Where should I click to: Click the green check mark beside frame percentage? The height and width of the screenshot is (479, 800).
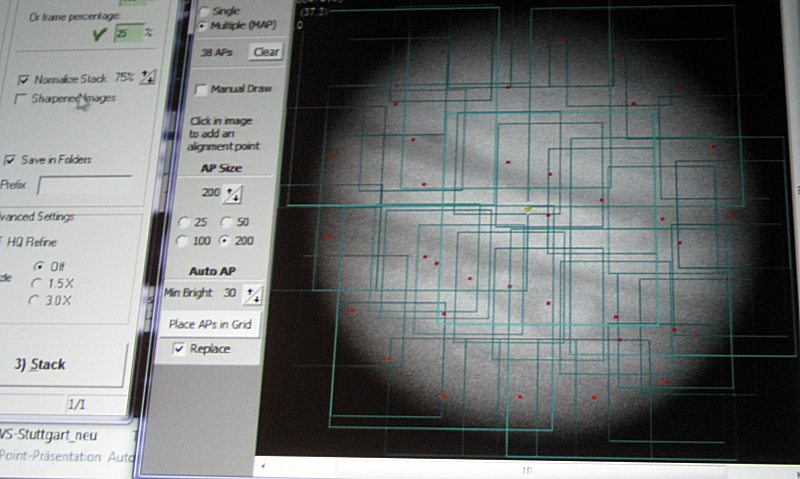point(97,33)
